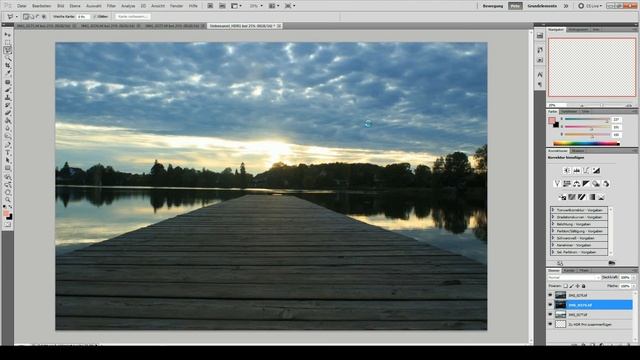Switch to the Masken tab
640x360 pixels.
[577, 151]
